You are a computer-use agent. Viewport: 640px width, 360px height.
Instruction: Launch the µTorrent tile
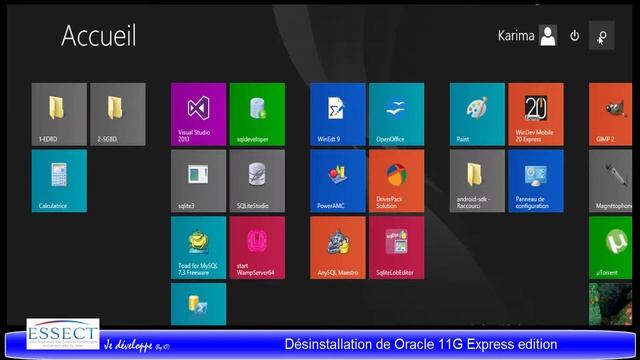click(611, 248)
